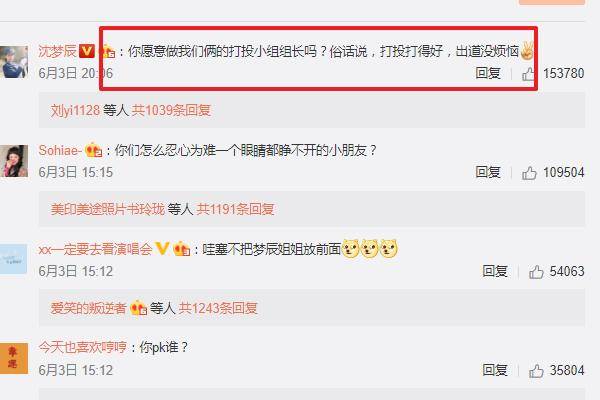Image resolution: width=600 pixels, height=400 pixels.
Task: Click thumbs-up on xx一定要去看演唱会's comment
Action: (536, 272)
